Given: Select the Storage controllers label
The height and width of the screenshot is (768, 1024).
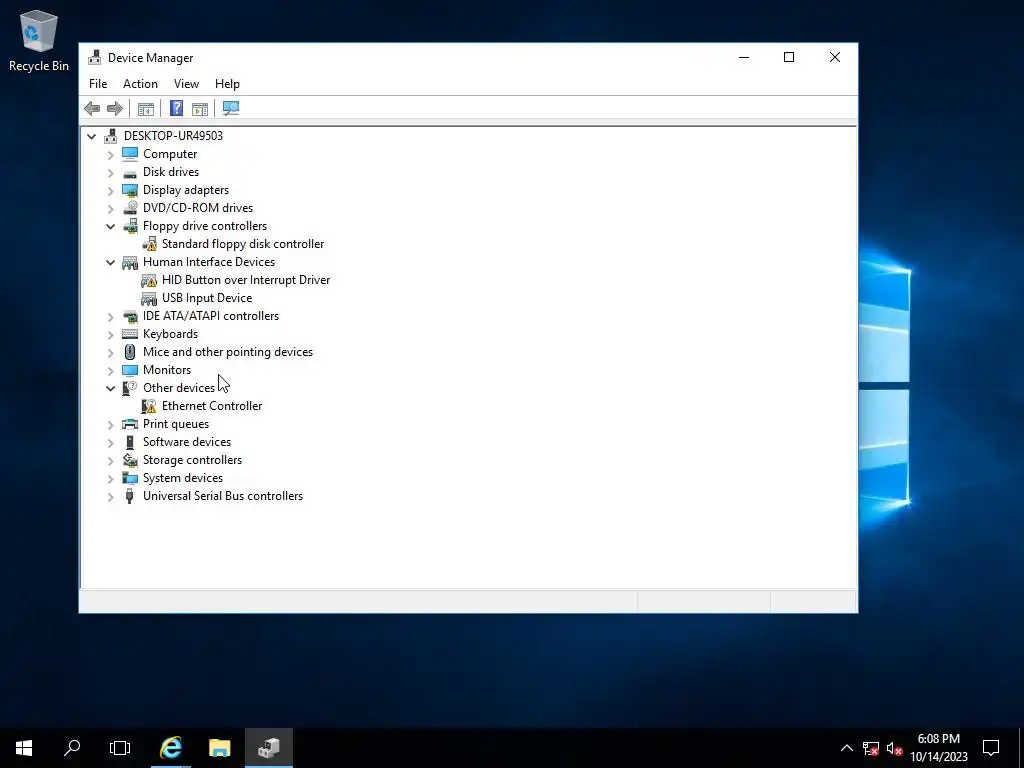Looking at the screenshot, I should [x=193, y=460].
